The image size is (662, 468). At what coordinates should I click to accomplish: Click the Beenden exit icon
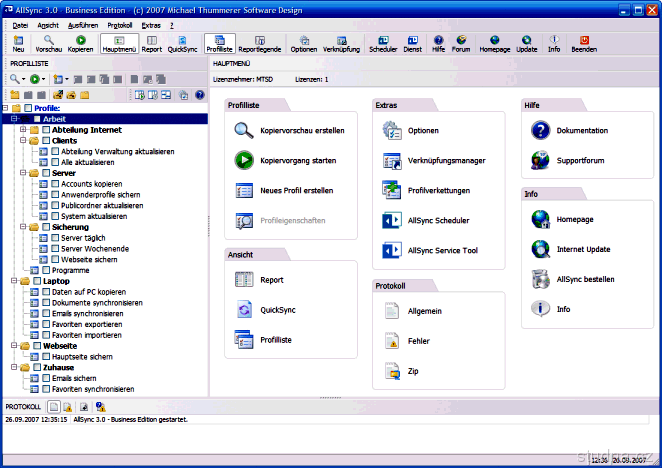(584, 42)
